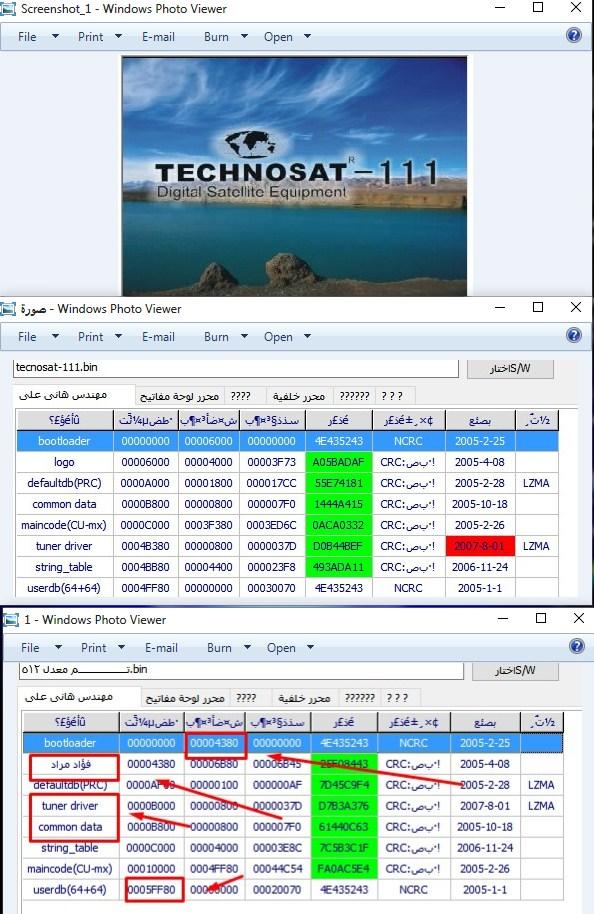Click the green 55E74181 checksum cell
594x914 pixels.
pos(338,483)
